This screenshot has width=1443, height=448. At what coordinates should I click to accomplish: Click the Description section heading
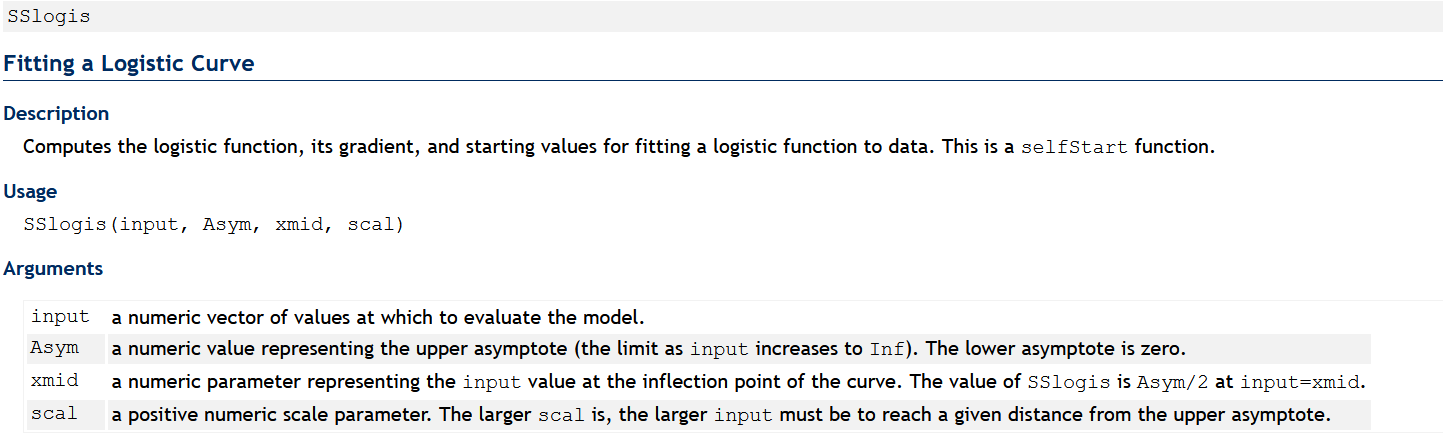tap(56, 114)
